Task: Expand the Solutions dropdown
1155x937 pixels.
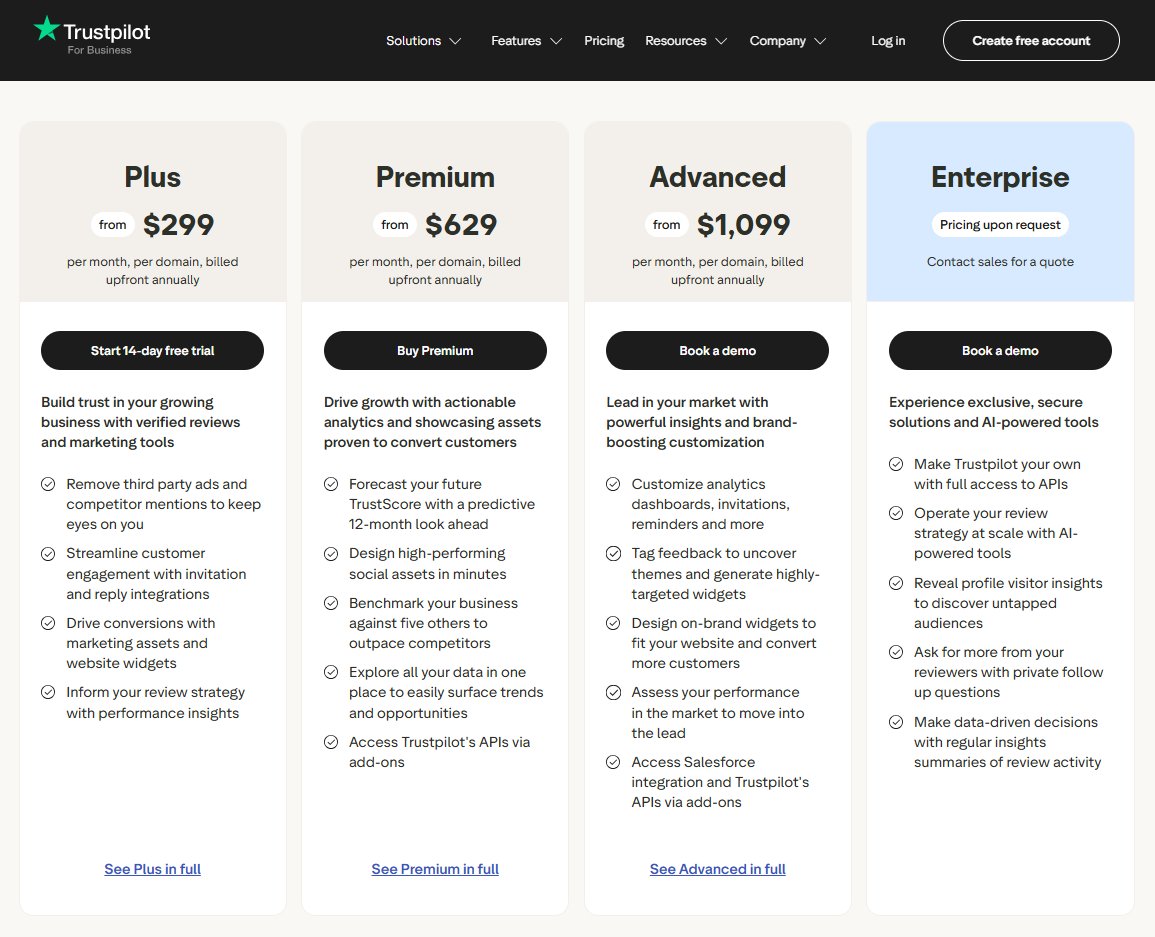Action: [x=423, y=41]
